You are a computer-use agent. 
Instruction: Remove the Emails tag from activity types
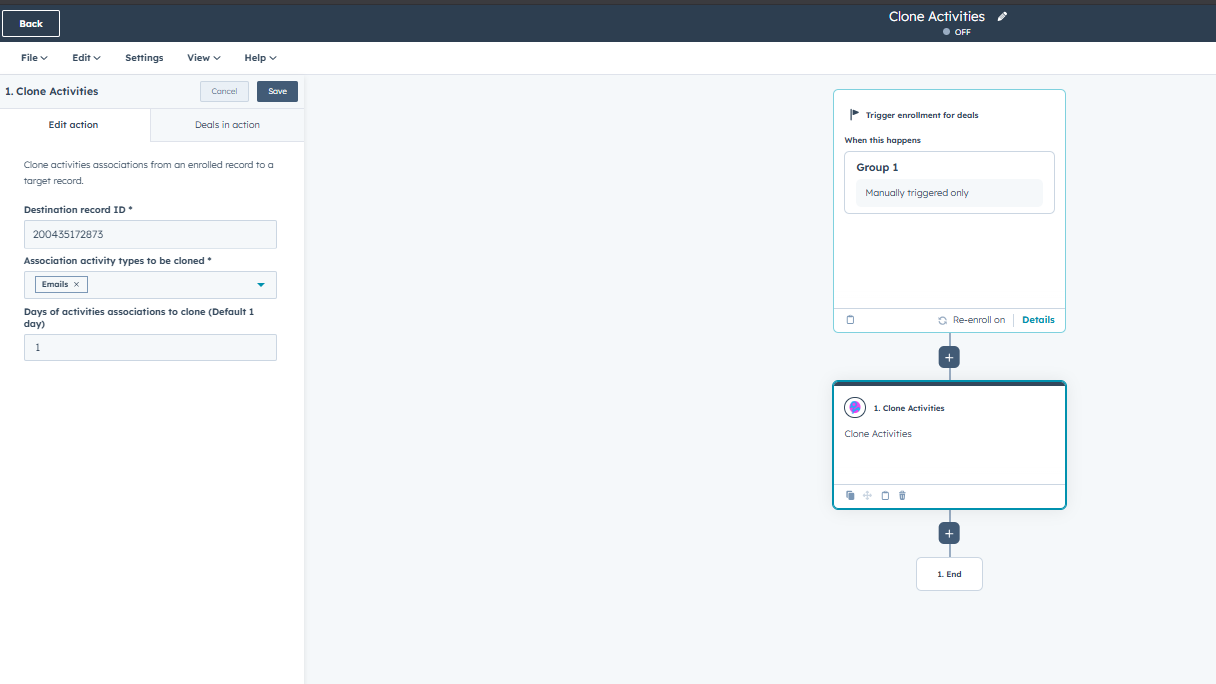coord(76,285)
